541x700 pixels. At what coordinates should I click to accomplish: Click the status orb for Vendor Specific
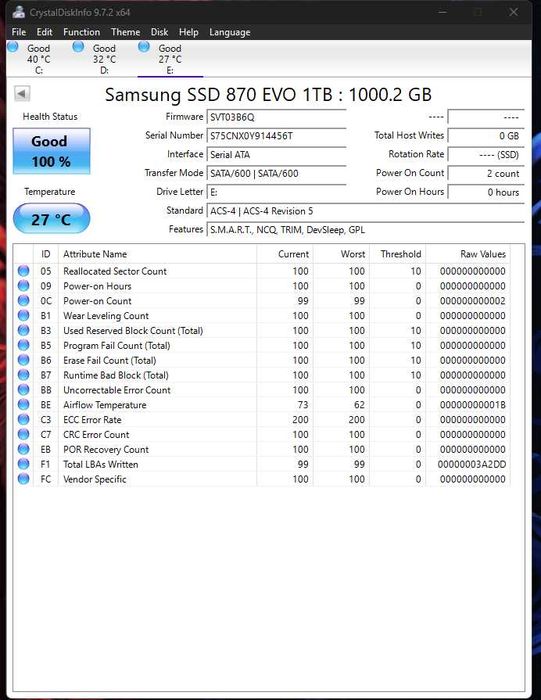click(x=24, y=479)
